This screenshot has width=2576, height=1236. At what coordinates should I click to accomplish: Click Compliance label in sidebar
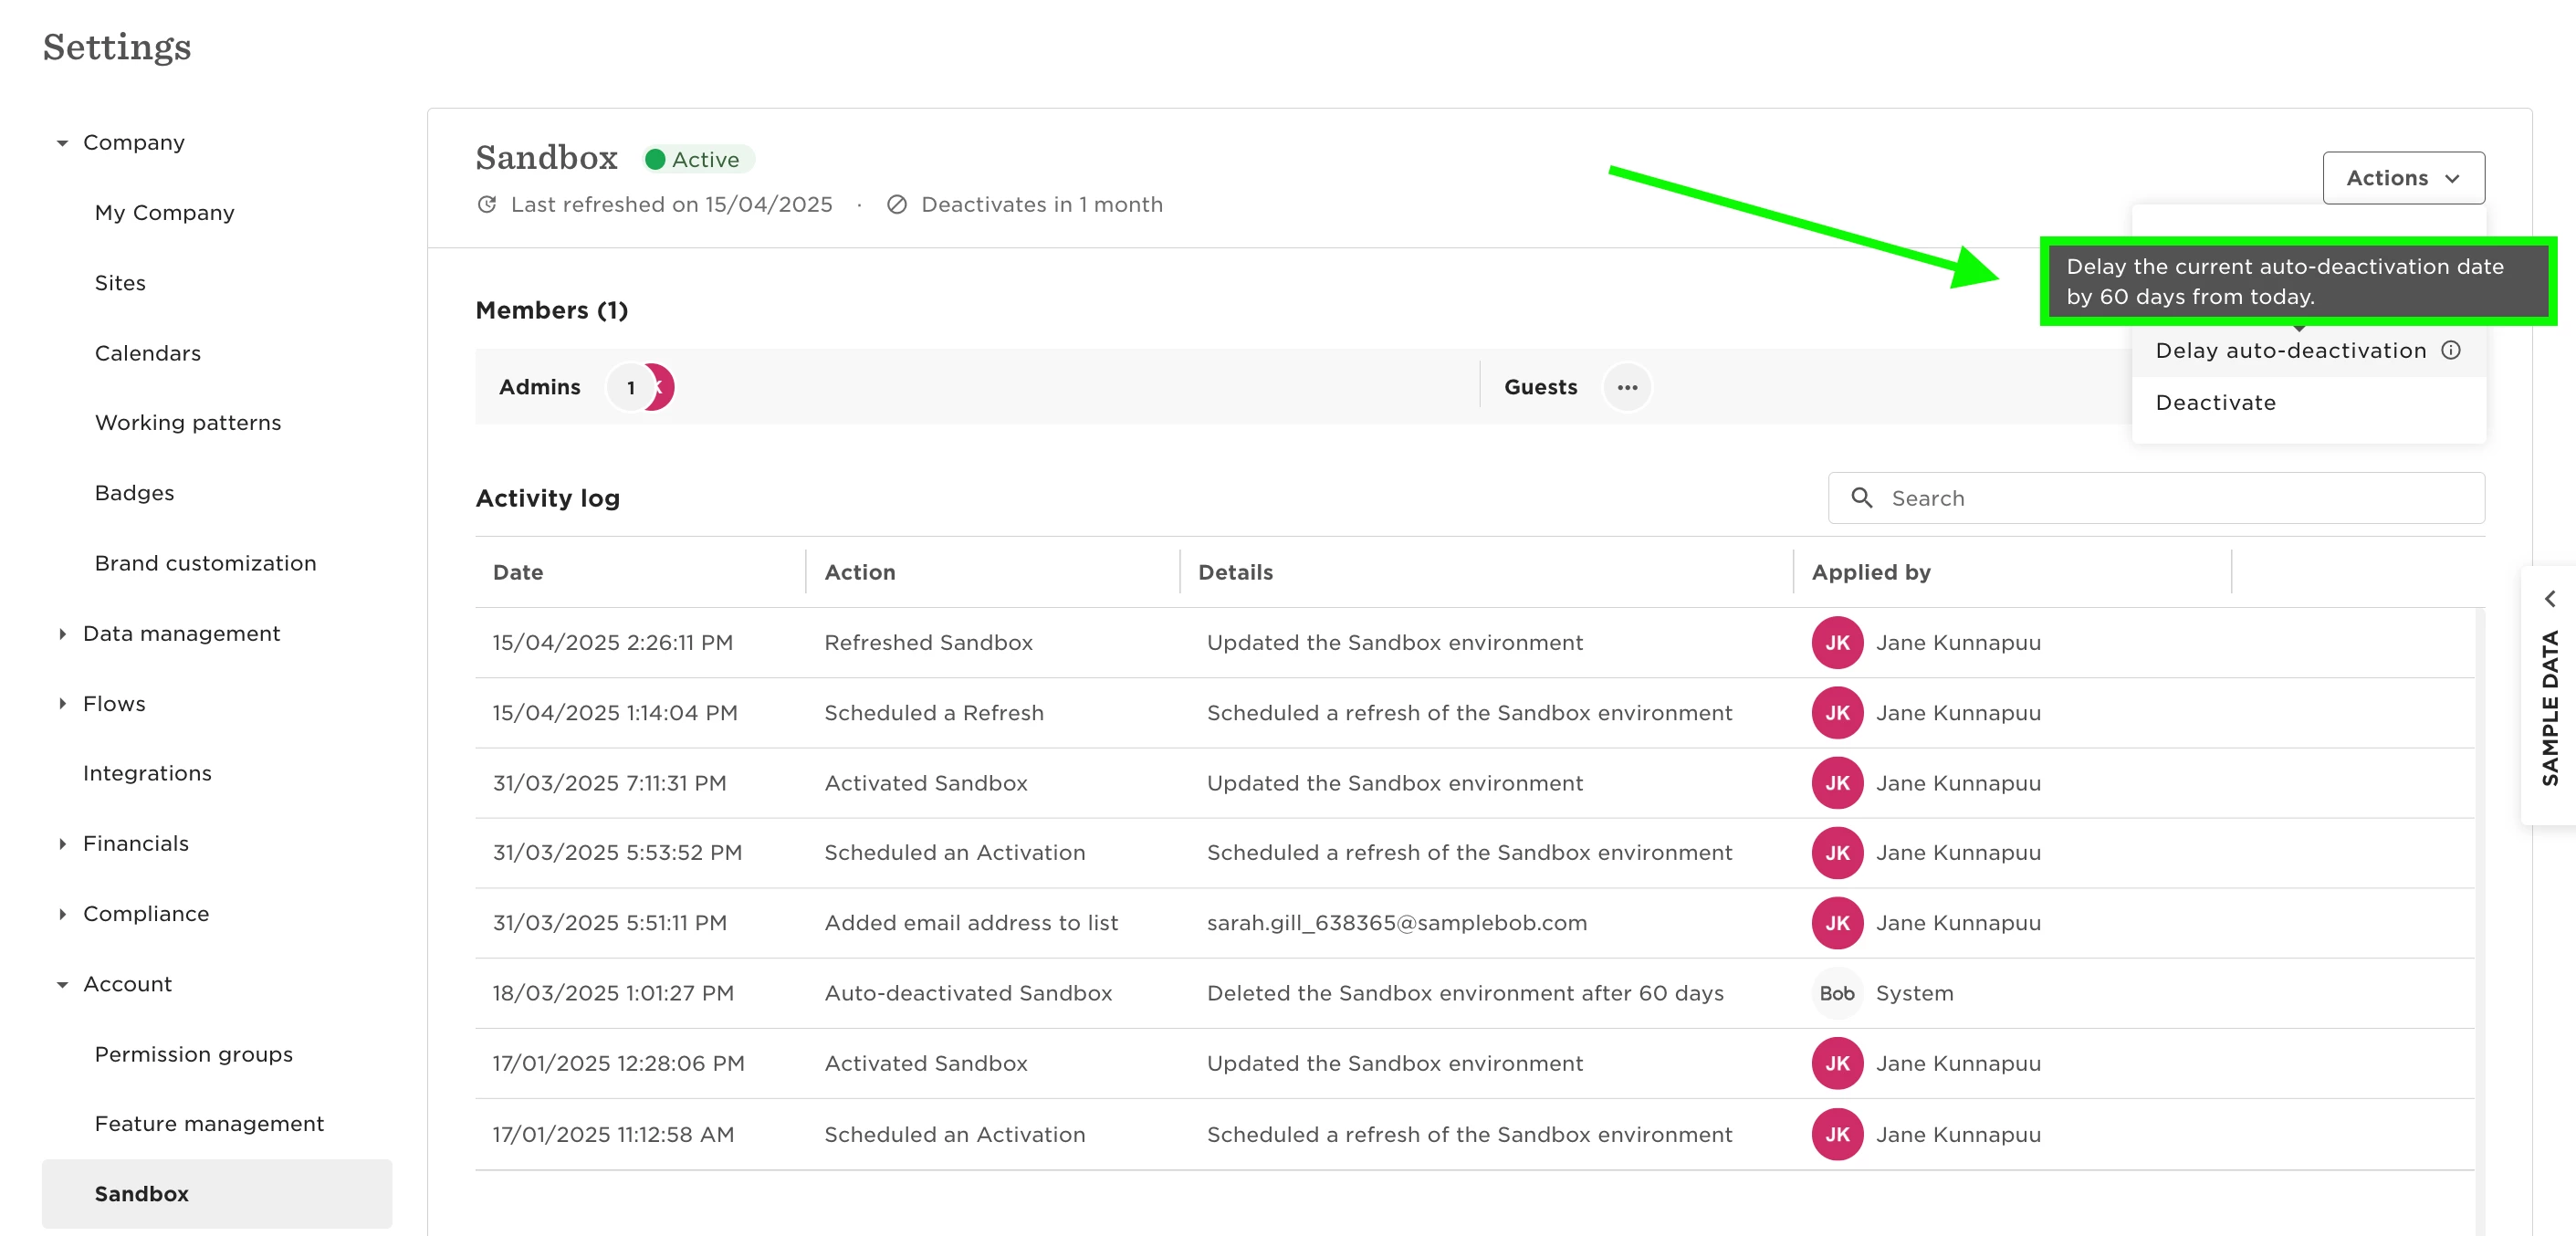(146, 914)
